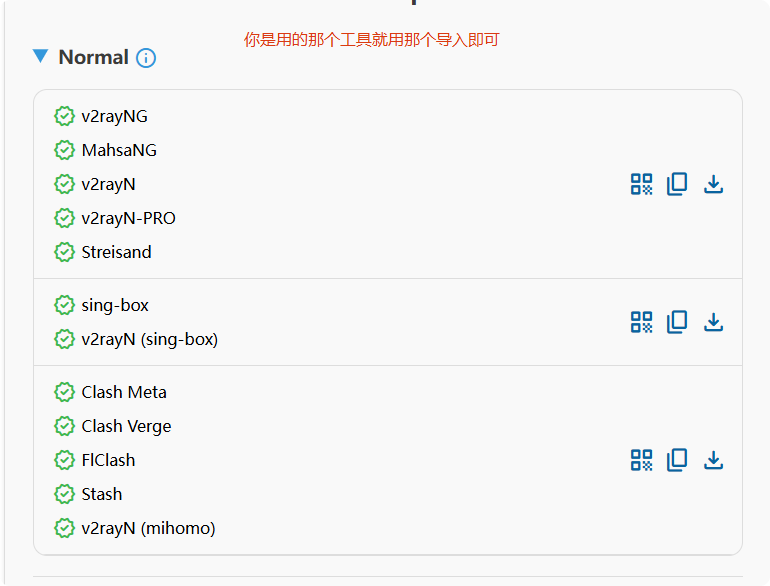
Task: Show QR code for the v2rayNG group
Action: [641, 184]
